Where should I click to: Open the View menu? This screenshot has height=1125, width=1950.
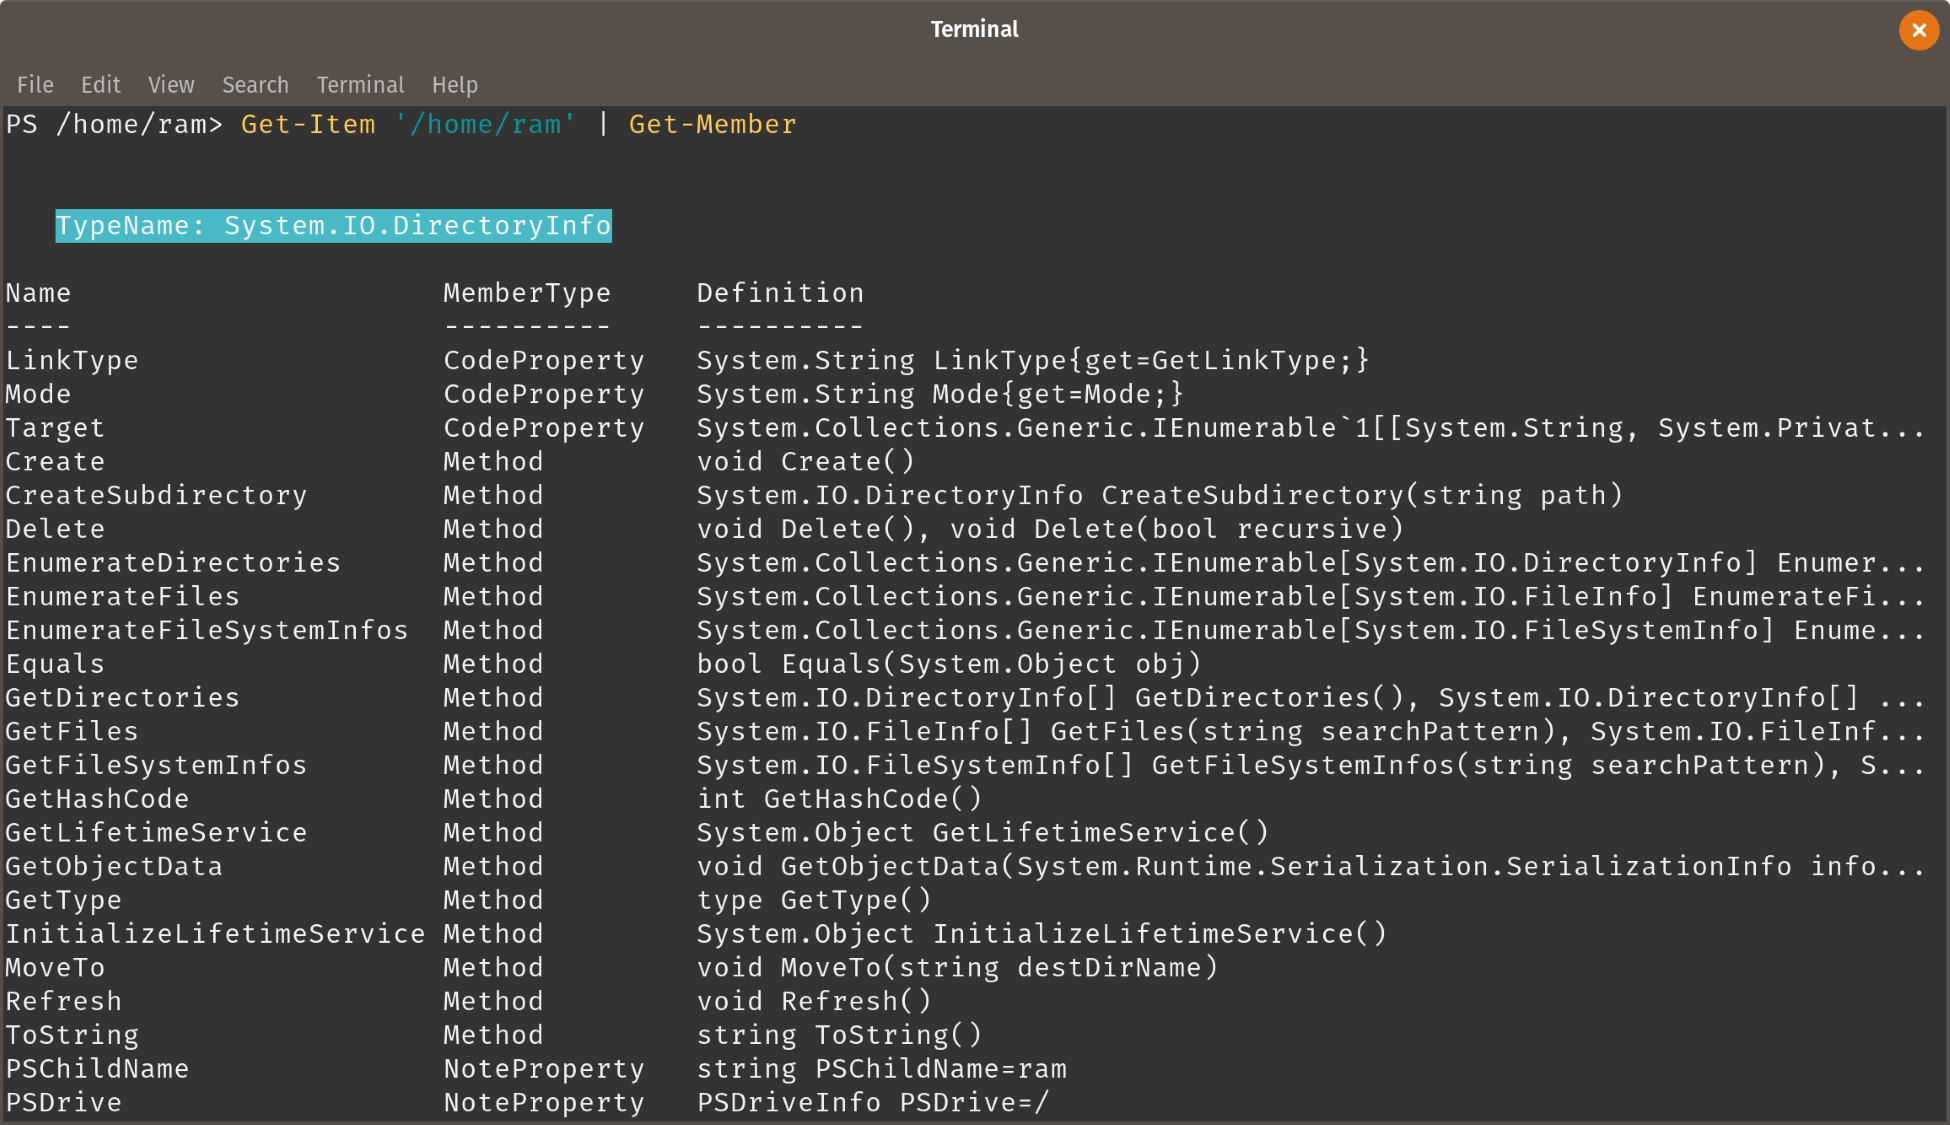coord(171,85)
